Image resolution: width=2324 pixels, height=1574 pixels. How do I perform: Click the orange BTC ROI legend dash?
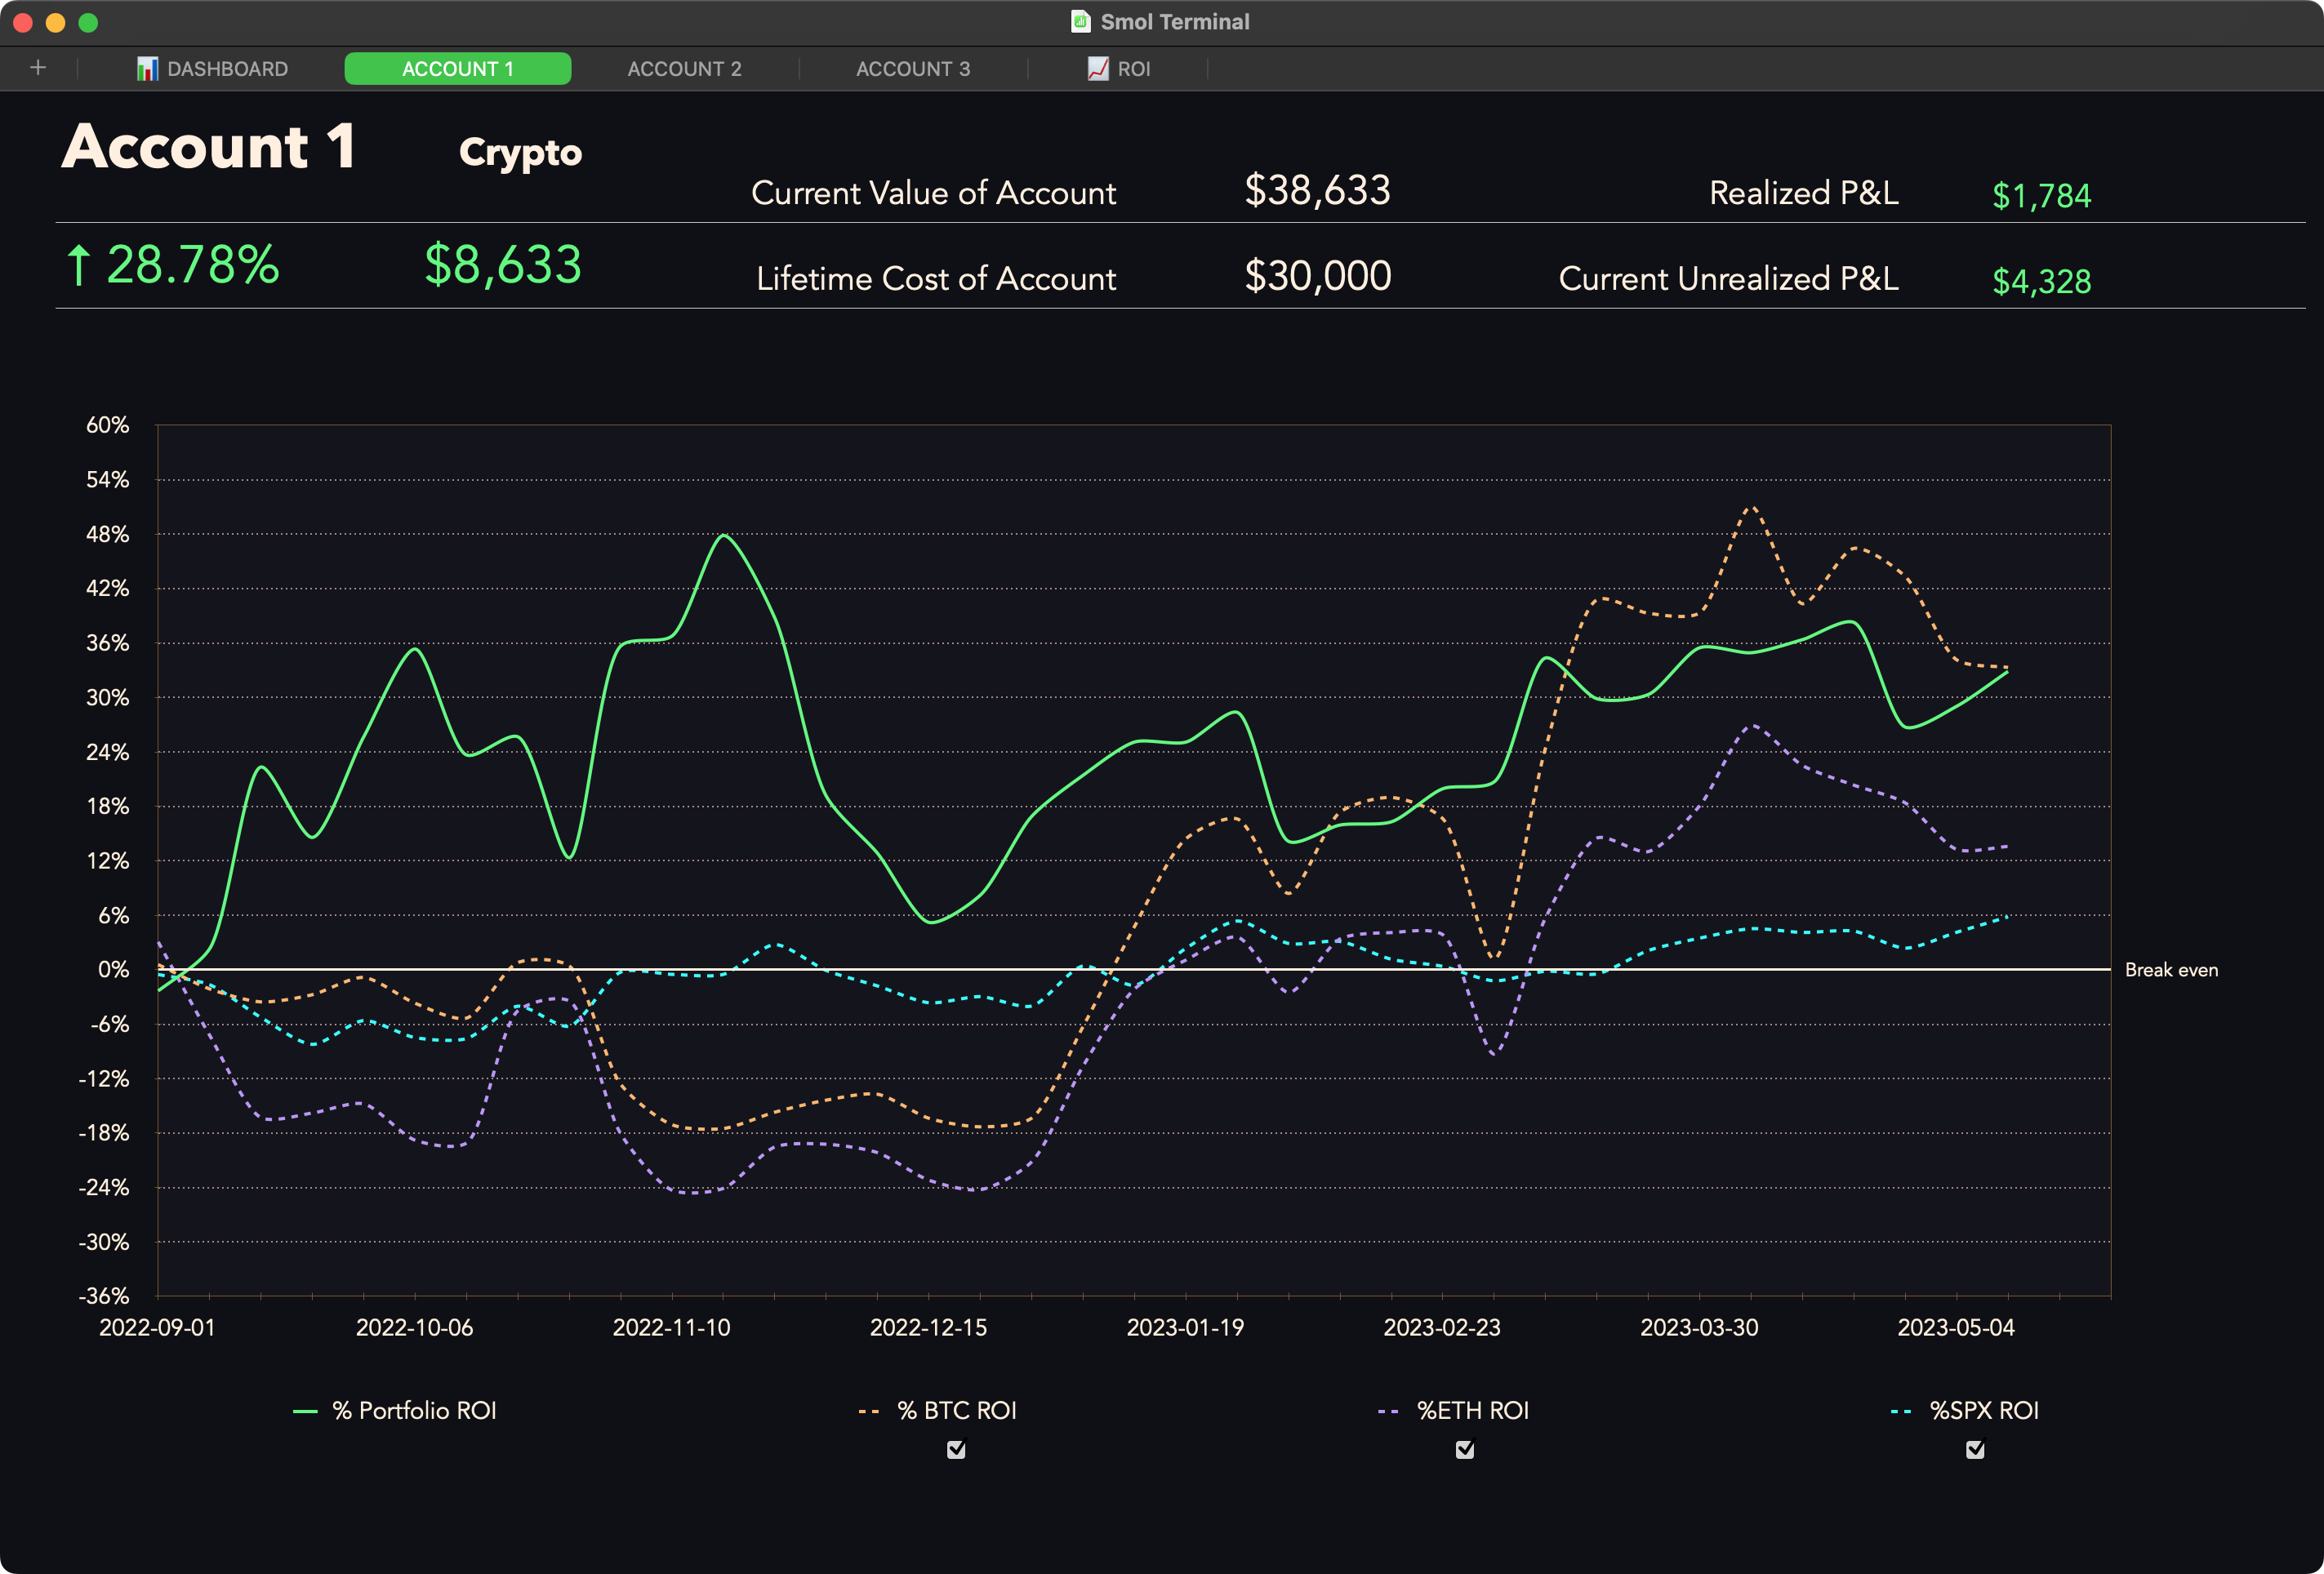tap(868, 1411)
